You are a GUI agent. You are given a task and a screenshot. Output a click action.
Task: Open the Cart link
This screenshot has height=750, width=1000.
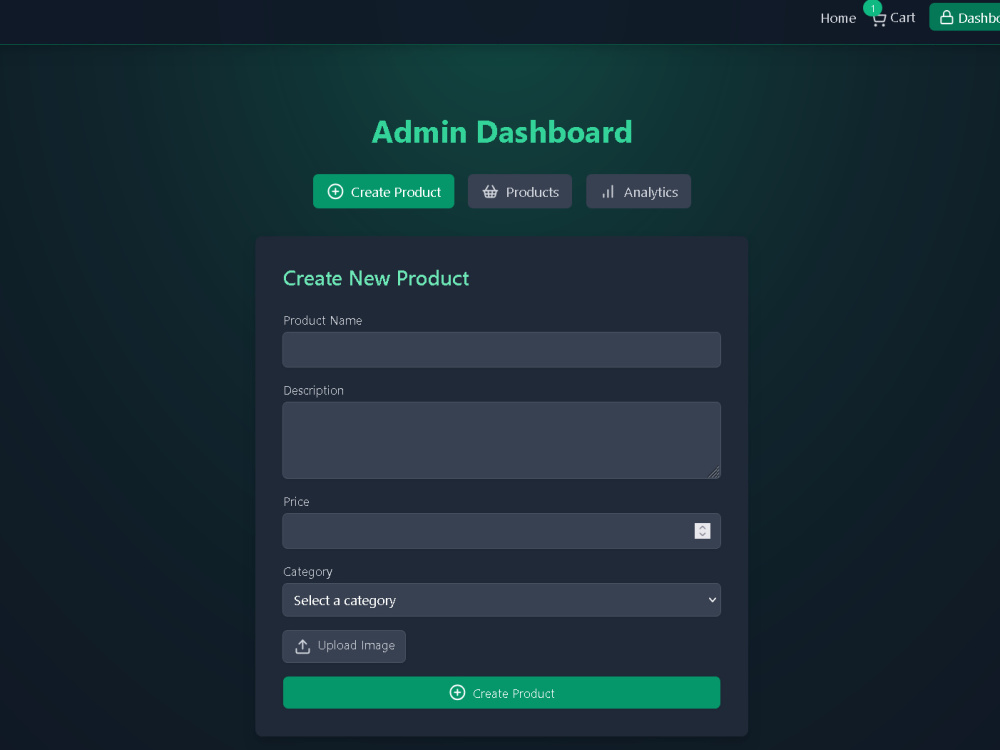click(893, 18)
